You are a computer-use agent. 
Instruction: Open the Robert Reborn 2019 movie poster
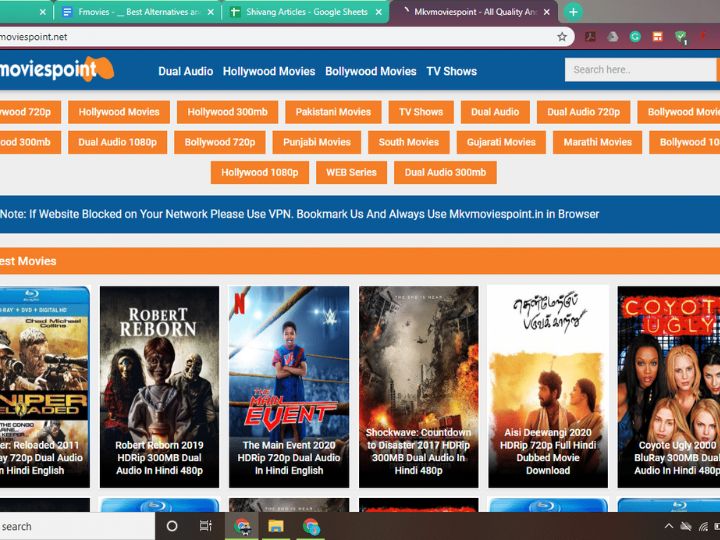pyautogui.click(x=159, y=387)
